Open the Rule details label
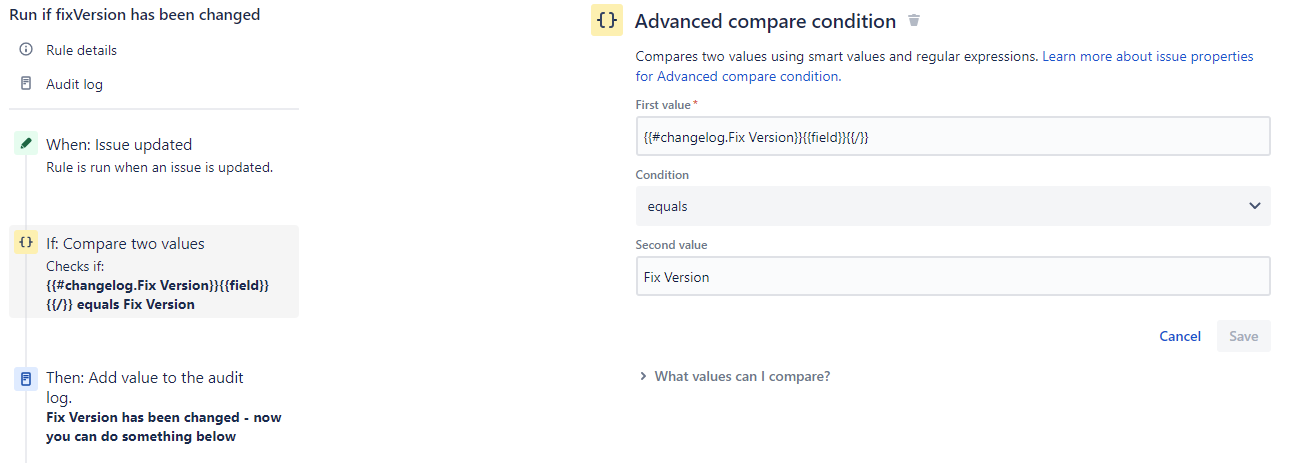Image resolution: width=1295 pixels, height=463 pixels. click(x=81, y=50)
